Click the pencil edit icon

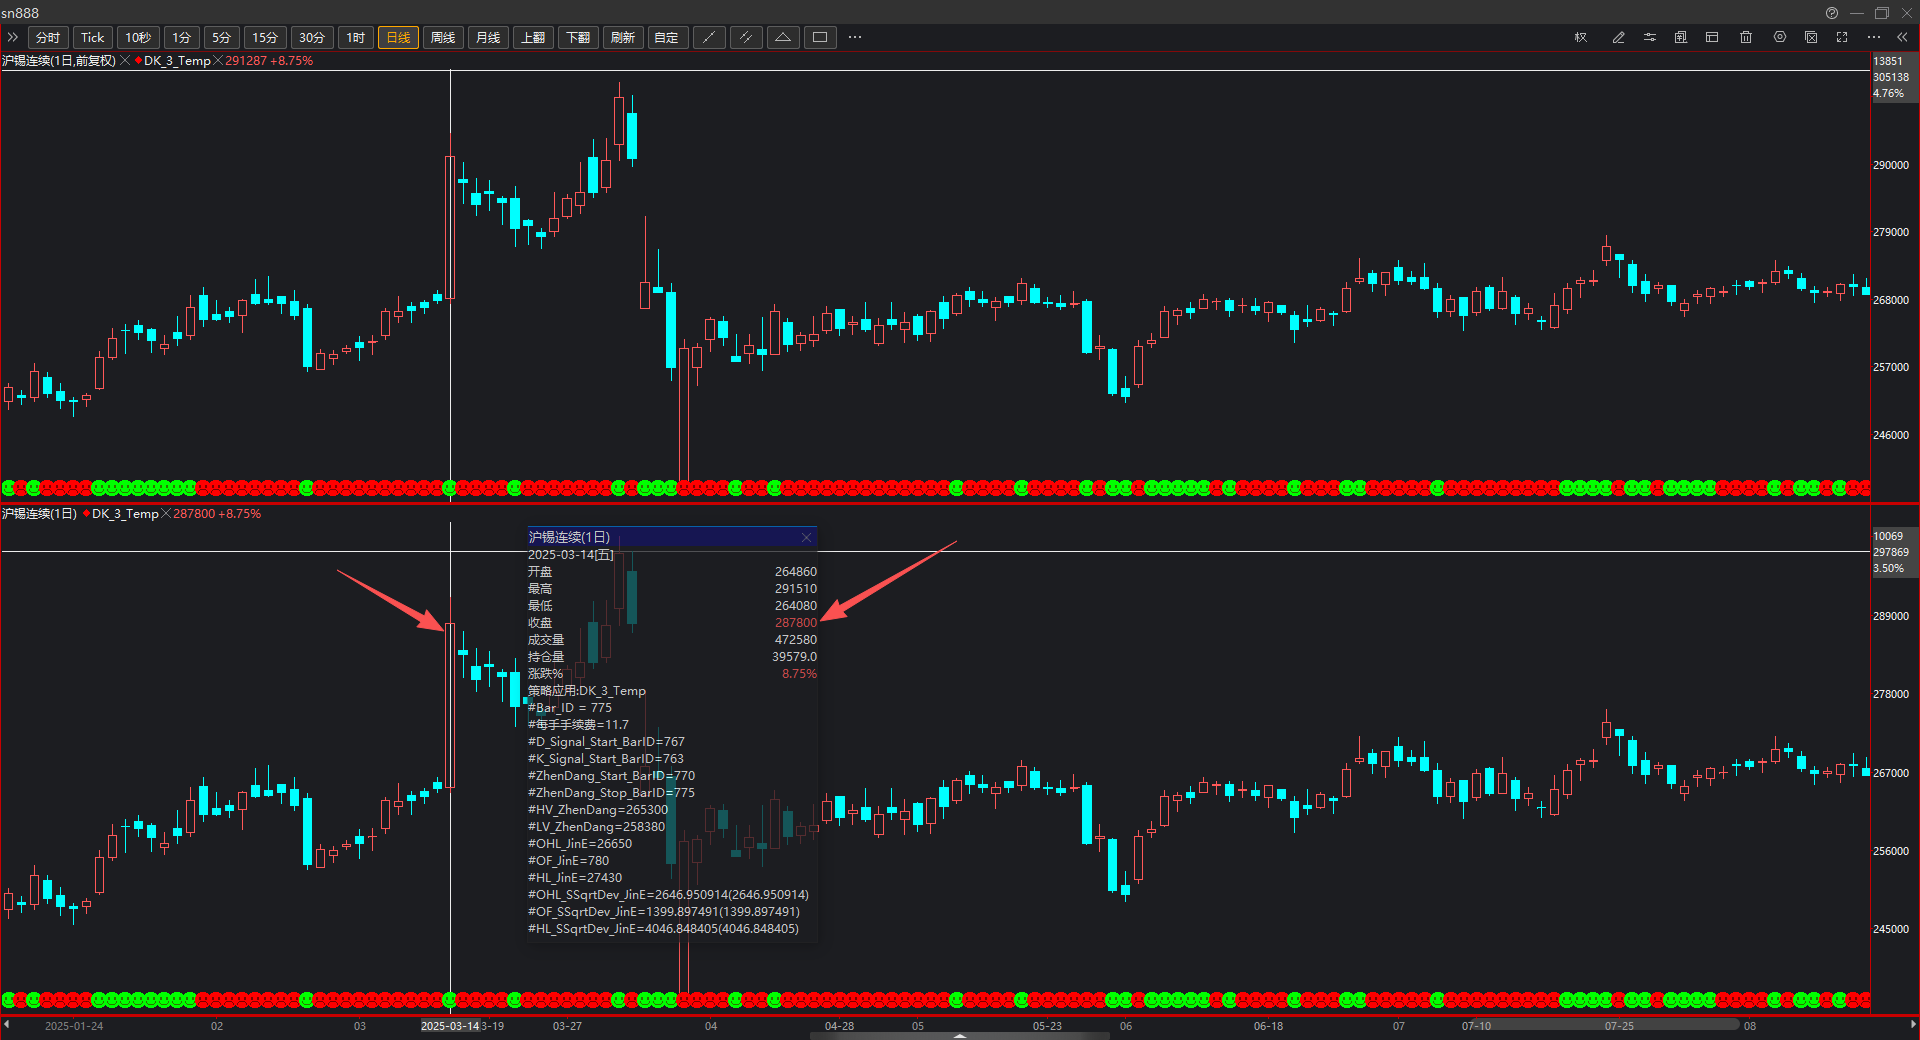(1618, 38)
